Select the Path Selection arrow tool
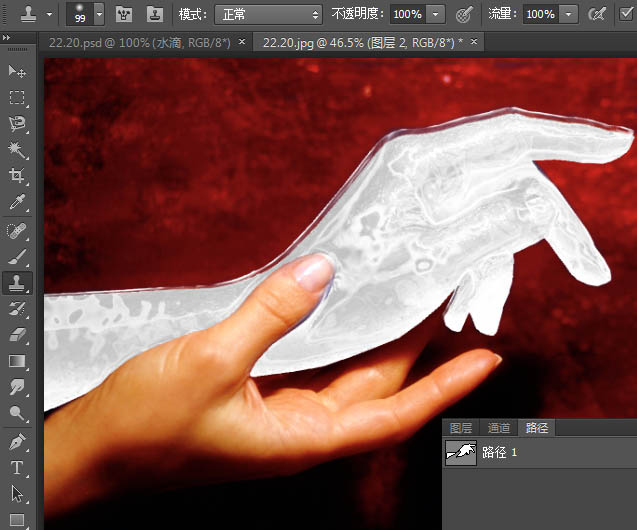 click(x=17, y=494)
